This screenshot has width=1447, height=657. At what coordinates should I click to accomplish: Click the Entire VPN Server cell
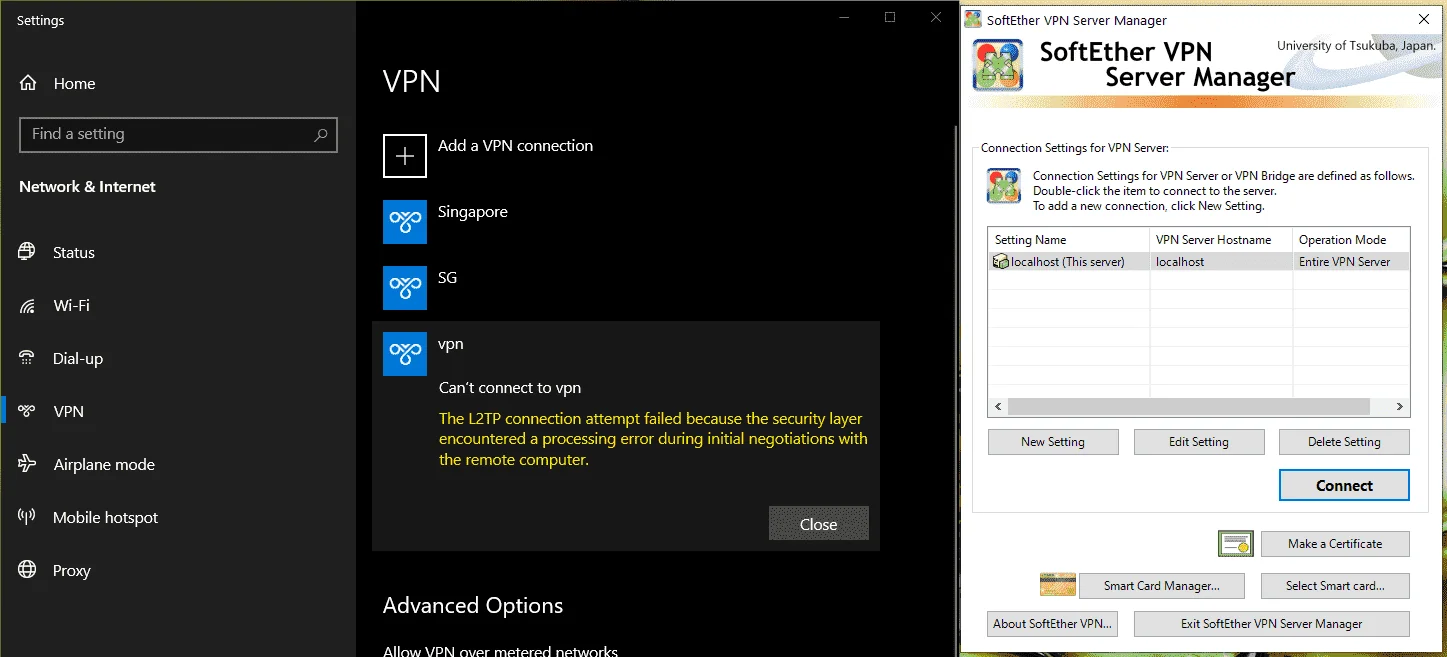pyautogui.click(x=1344, y=262)
